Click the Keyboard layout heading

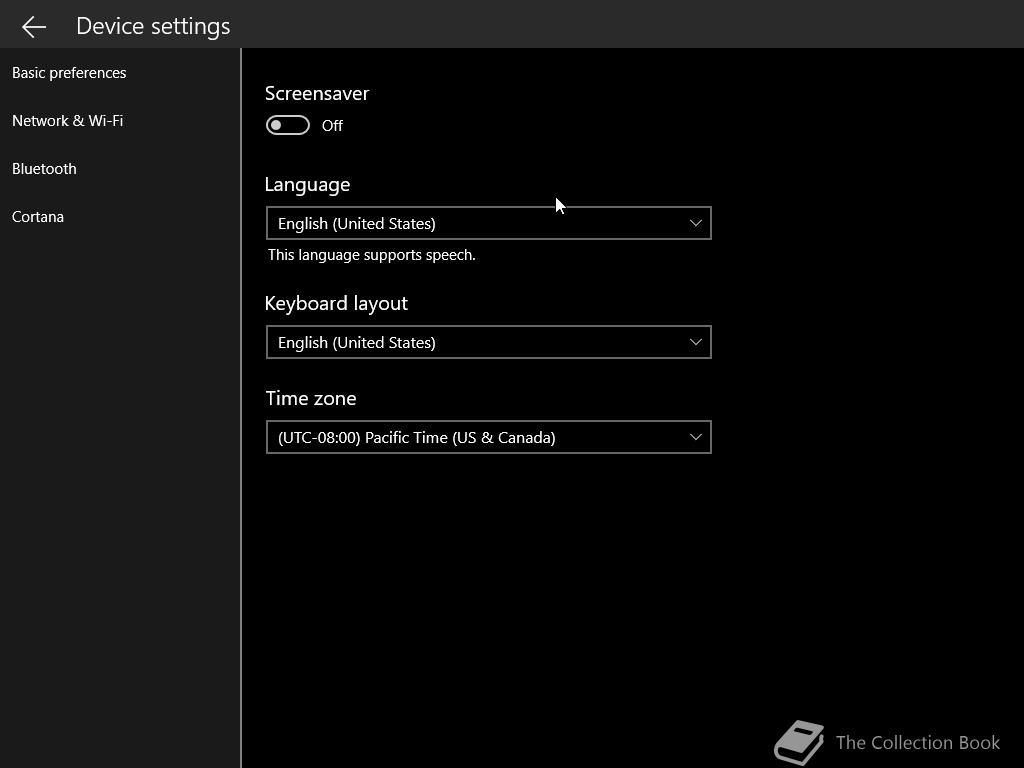coord(336,304)
